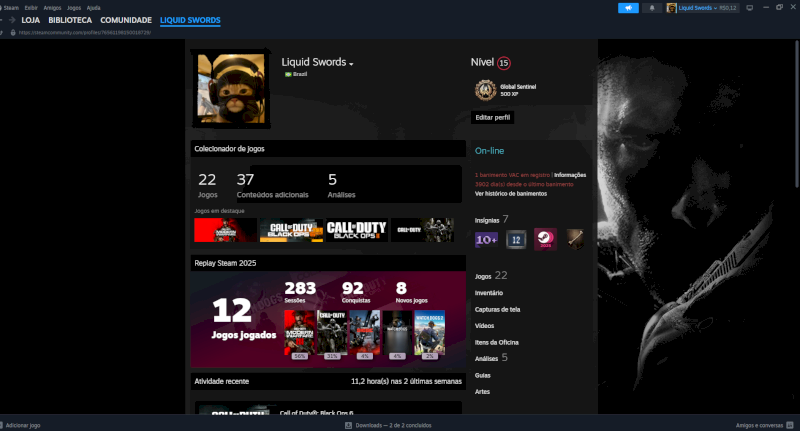The width and height of the screenshot is (800, 431).
Task: Click the Watch Dogs 2 game cover
Action: [x=430, y=333]
